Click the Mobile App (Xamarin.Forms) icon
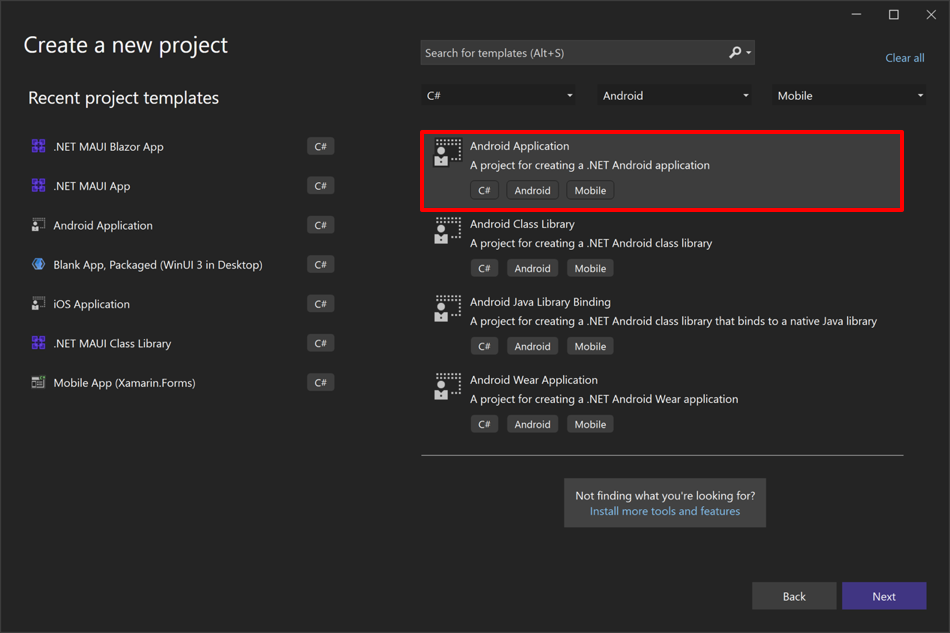The width and height of the screenshot is (950, 633). click(x=35, y=382)
